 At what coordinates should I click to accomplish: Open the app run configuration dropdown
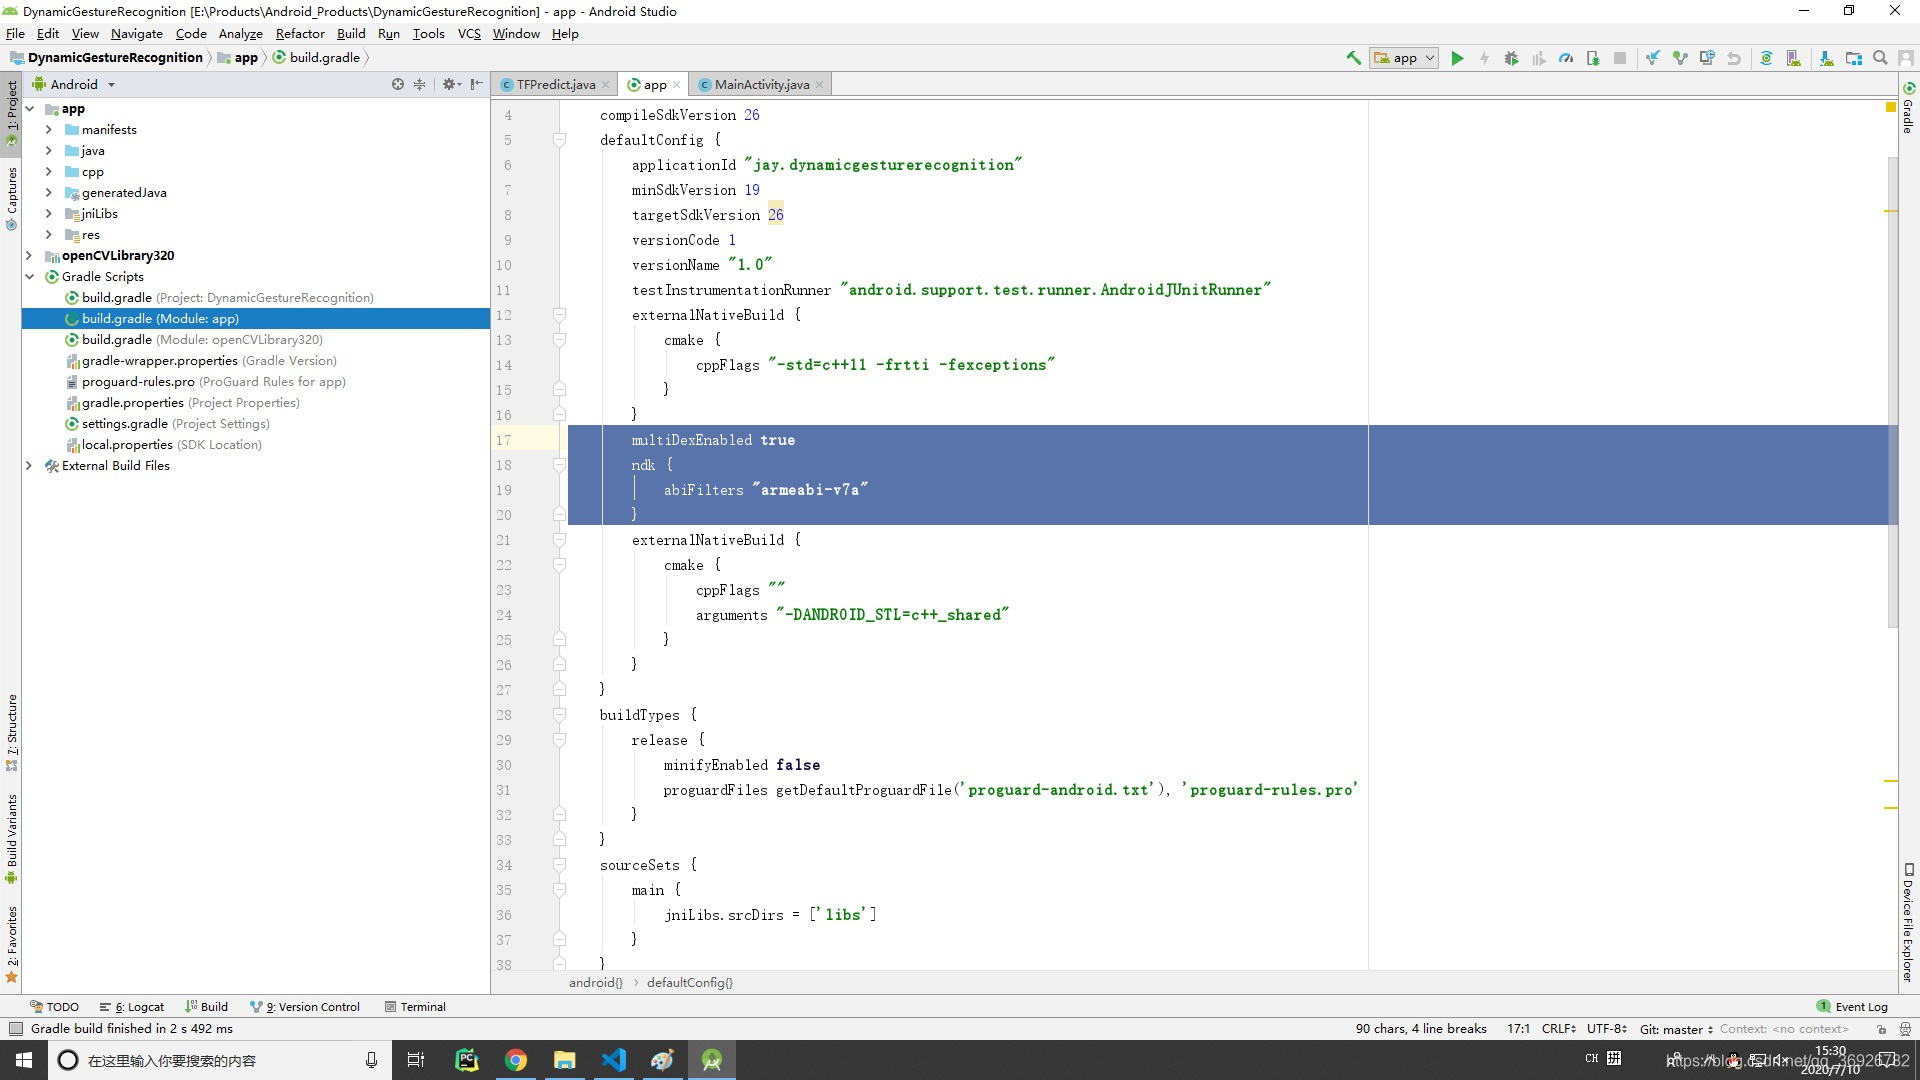[1404, 58]
